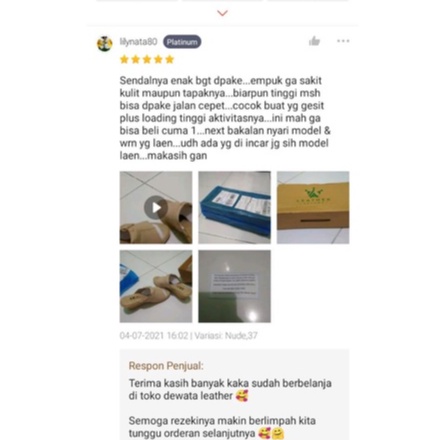
Task: Click the seller reply Terima kasih text
Action: pyautogui.click(x=230, y=389)
